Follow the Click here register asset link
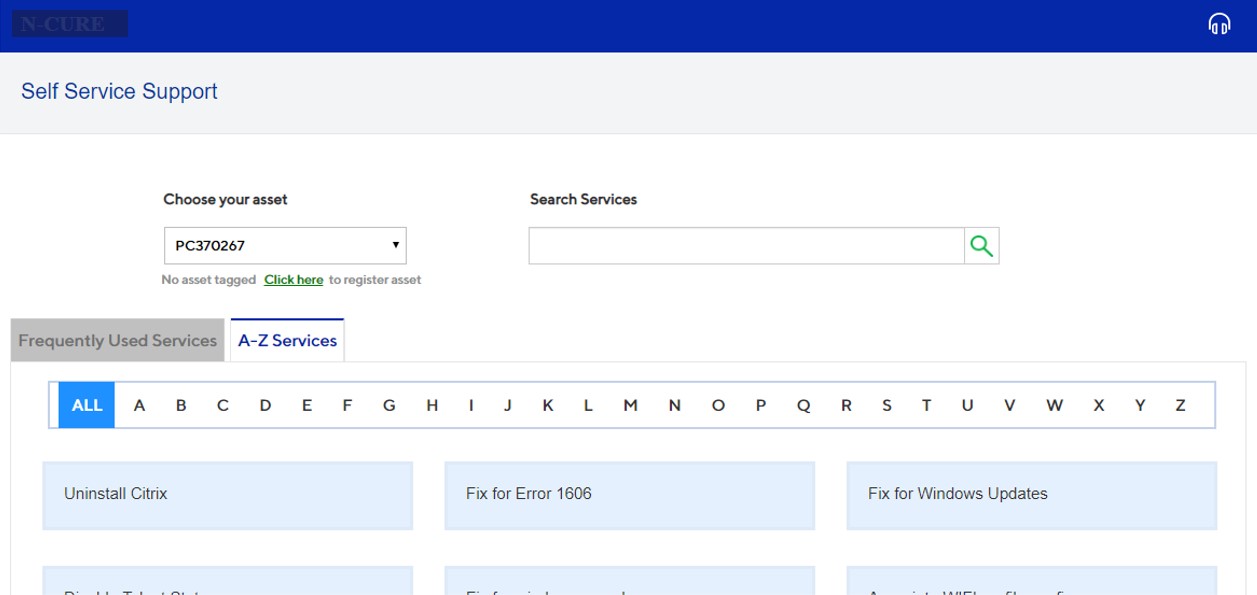 tap(293, 280)
